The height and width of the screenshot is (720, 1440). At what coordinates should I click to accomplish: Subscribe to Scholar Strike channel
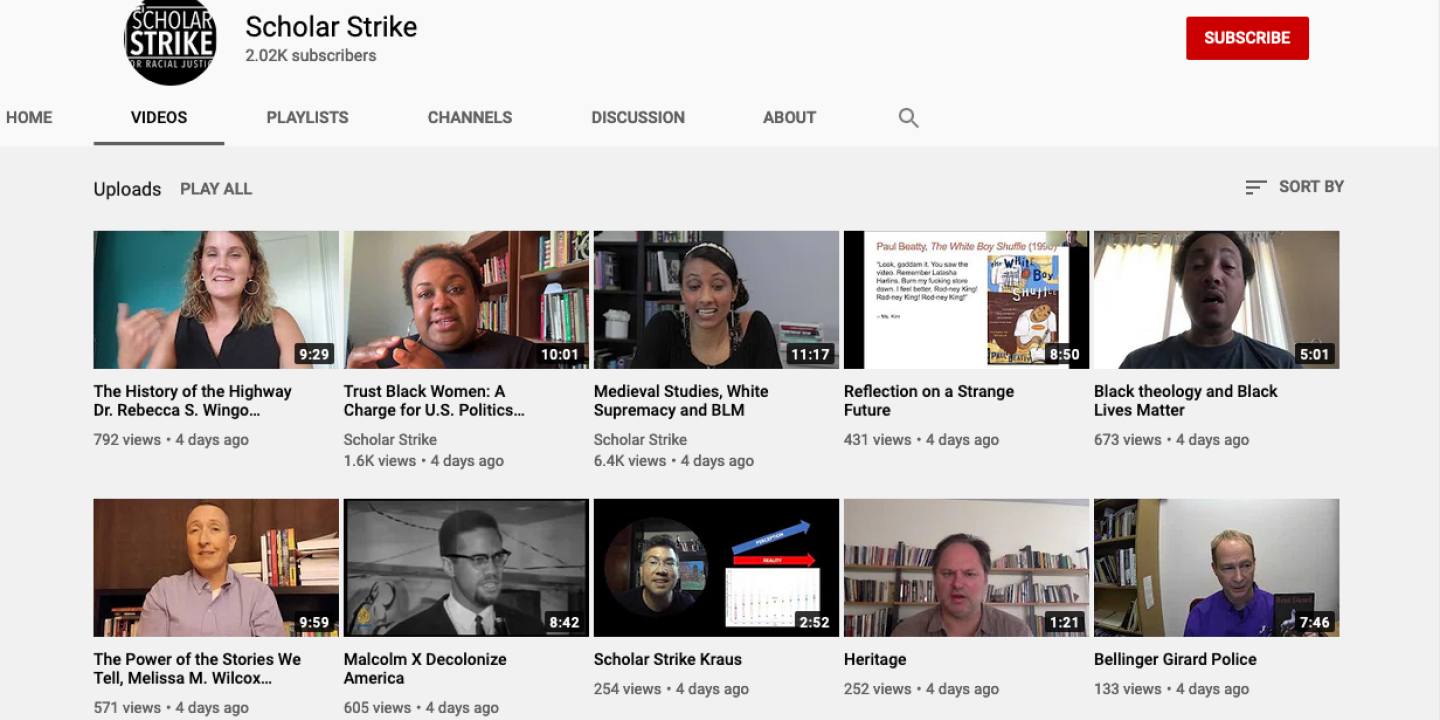coord(1247,38)
